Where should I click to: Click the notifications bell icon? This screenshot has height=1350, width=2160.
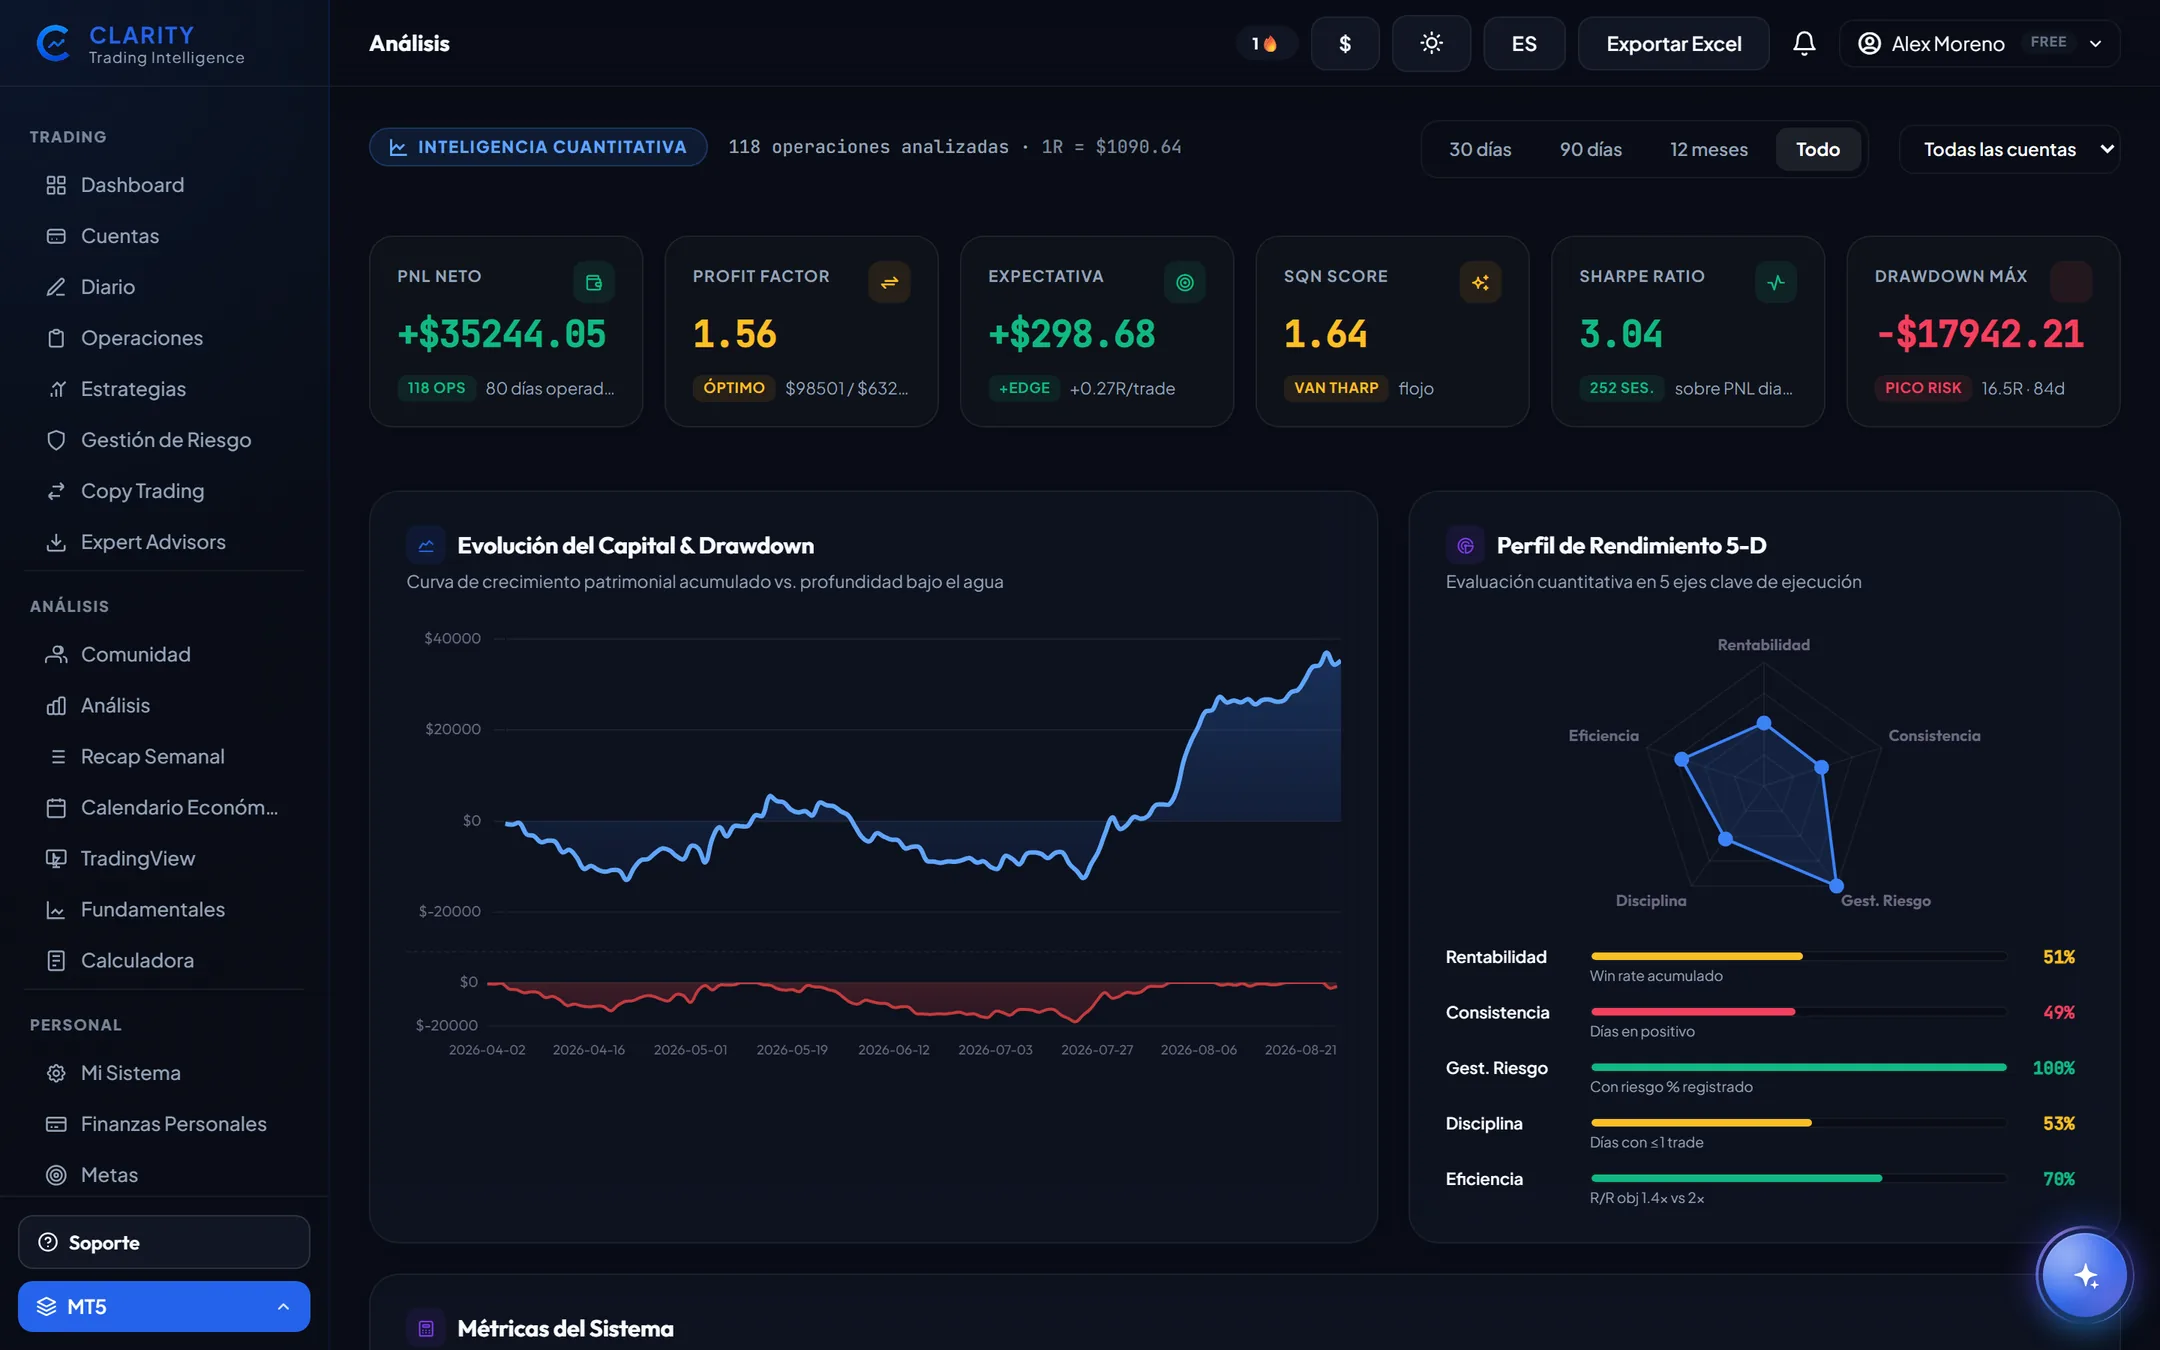(1804, 43)
